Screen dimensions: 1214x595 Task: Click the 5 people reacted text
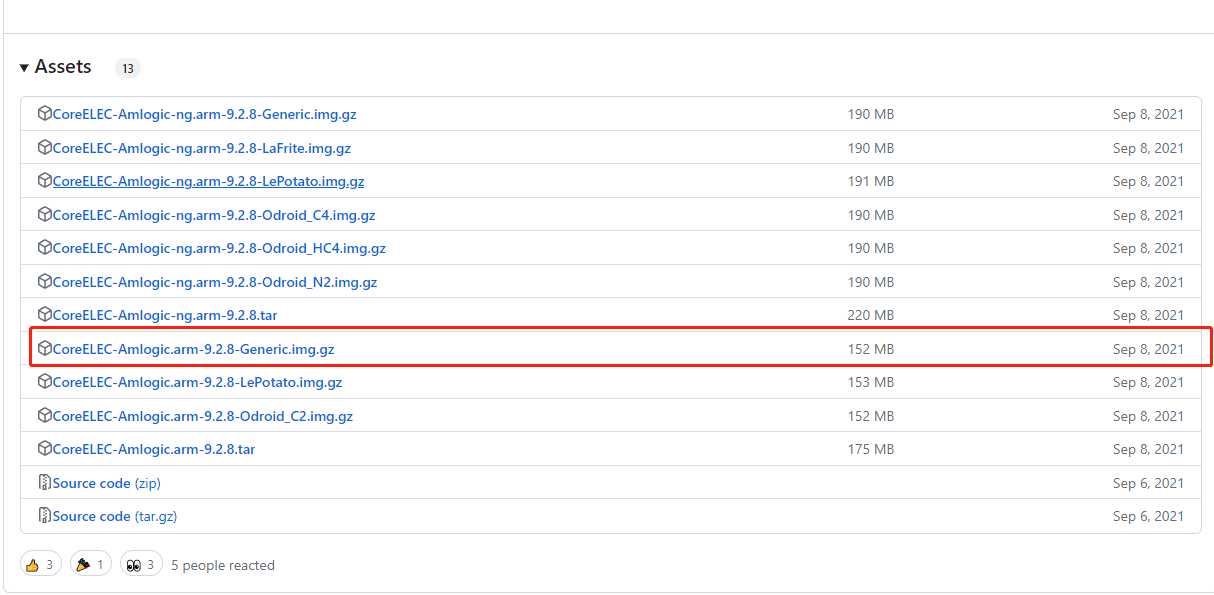[x=223, y=565]
